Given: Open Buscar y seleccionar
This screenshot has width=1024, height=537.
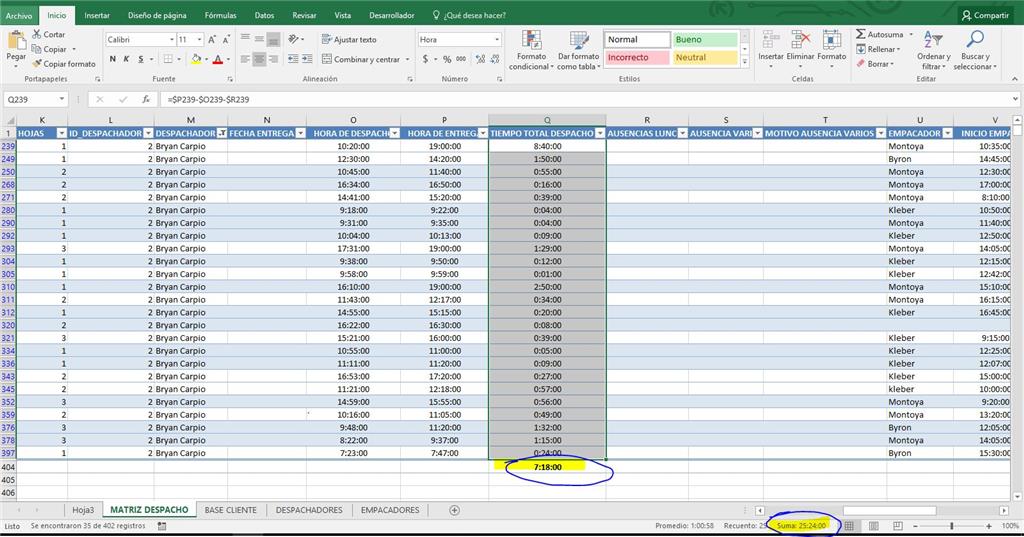Looking at the screenshot, I should tap(975, 50).
